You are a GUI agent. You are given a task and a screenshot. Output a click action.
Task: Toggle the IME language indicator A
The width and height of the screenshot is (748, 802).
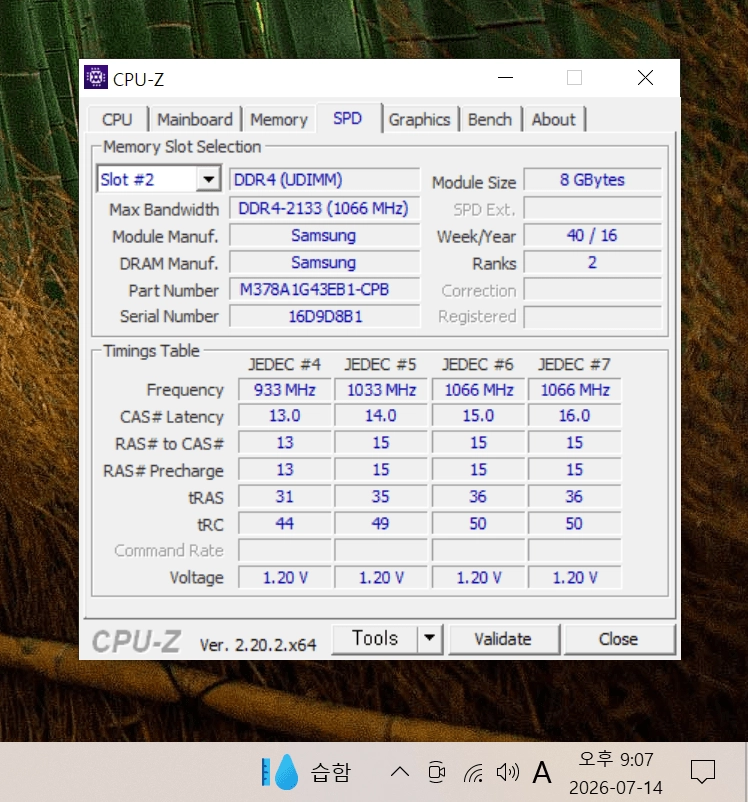[542, 772]
